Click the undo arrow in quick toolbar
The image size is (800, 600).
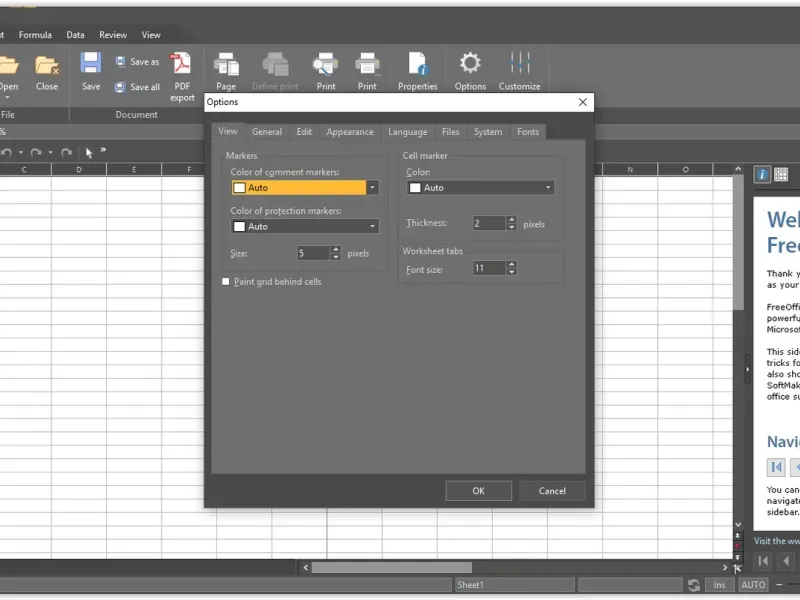[x=7, y=153]
